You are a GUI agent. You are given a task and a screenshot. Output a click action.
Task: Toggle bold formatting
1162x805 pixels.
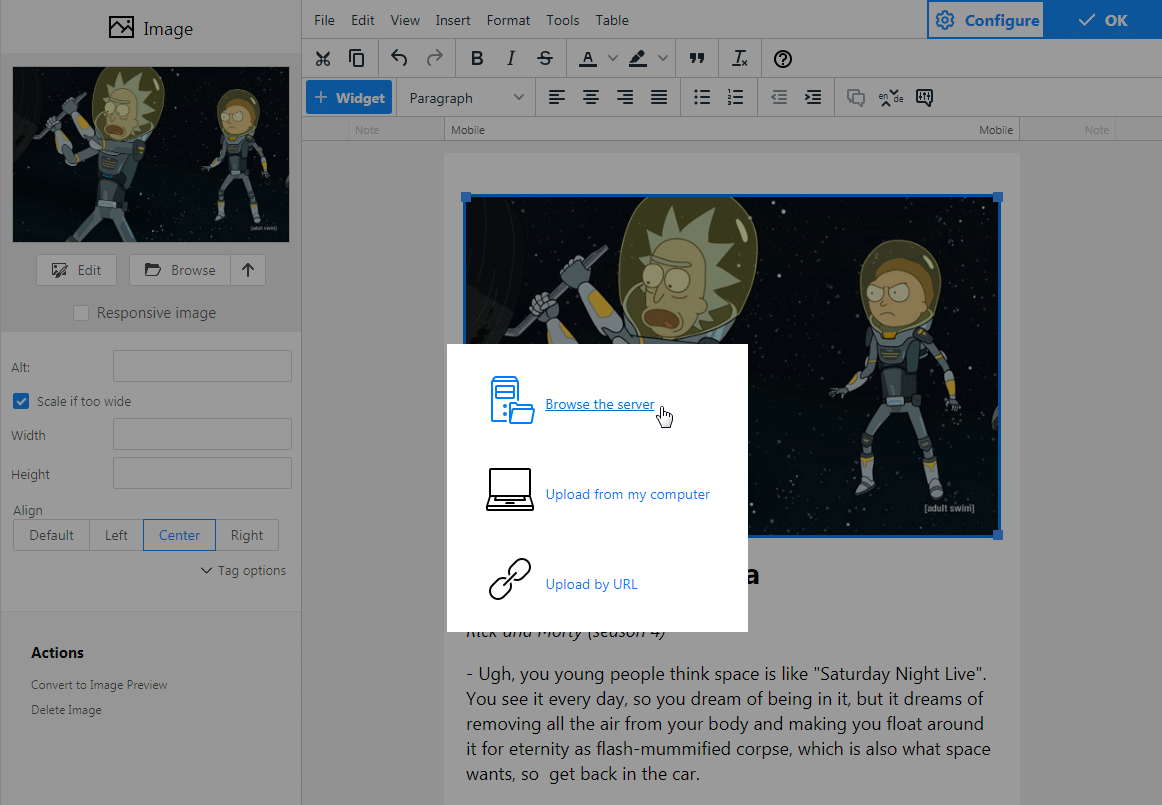click(x=477, y=59)
